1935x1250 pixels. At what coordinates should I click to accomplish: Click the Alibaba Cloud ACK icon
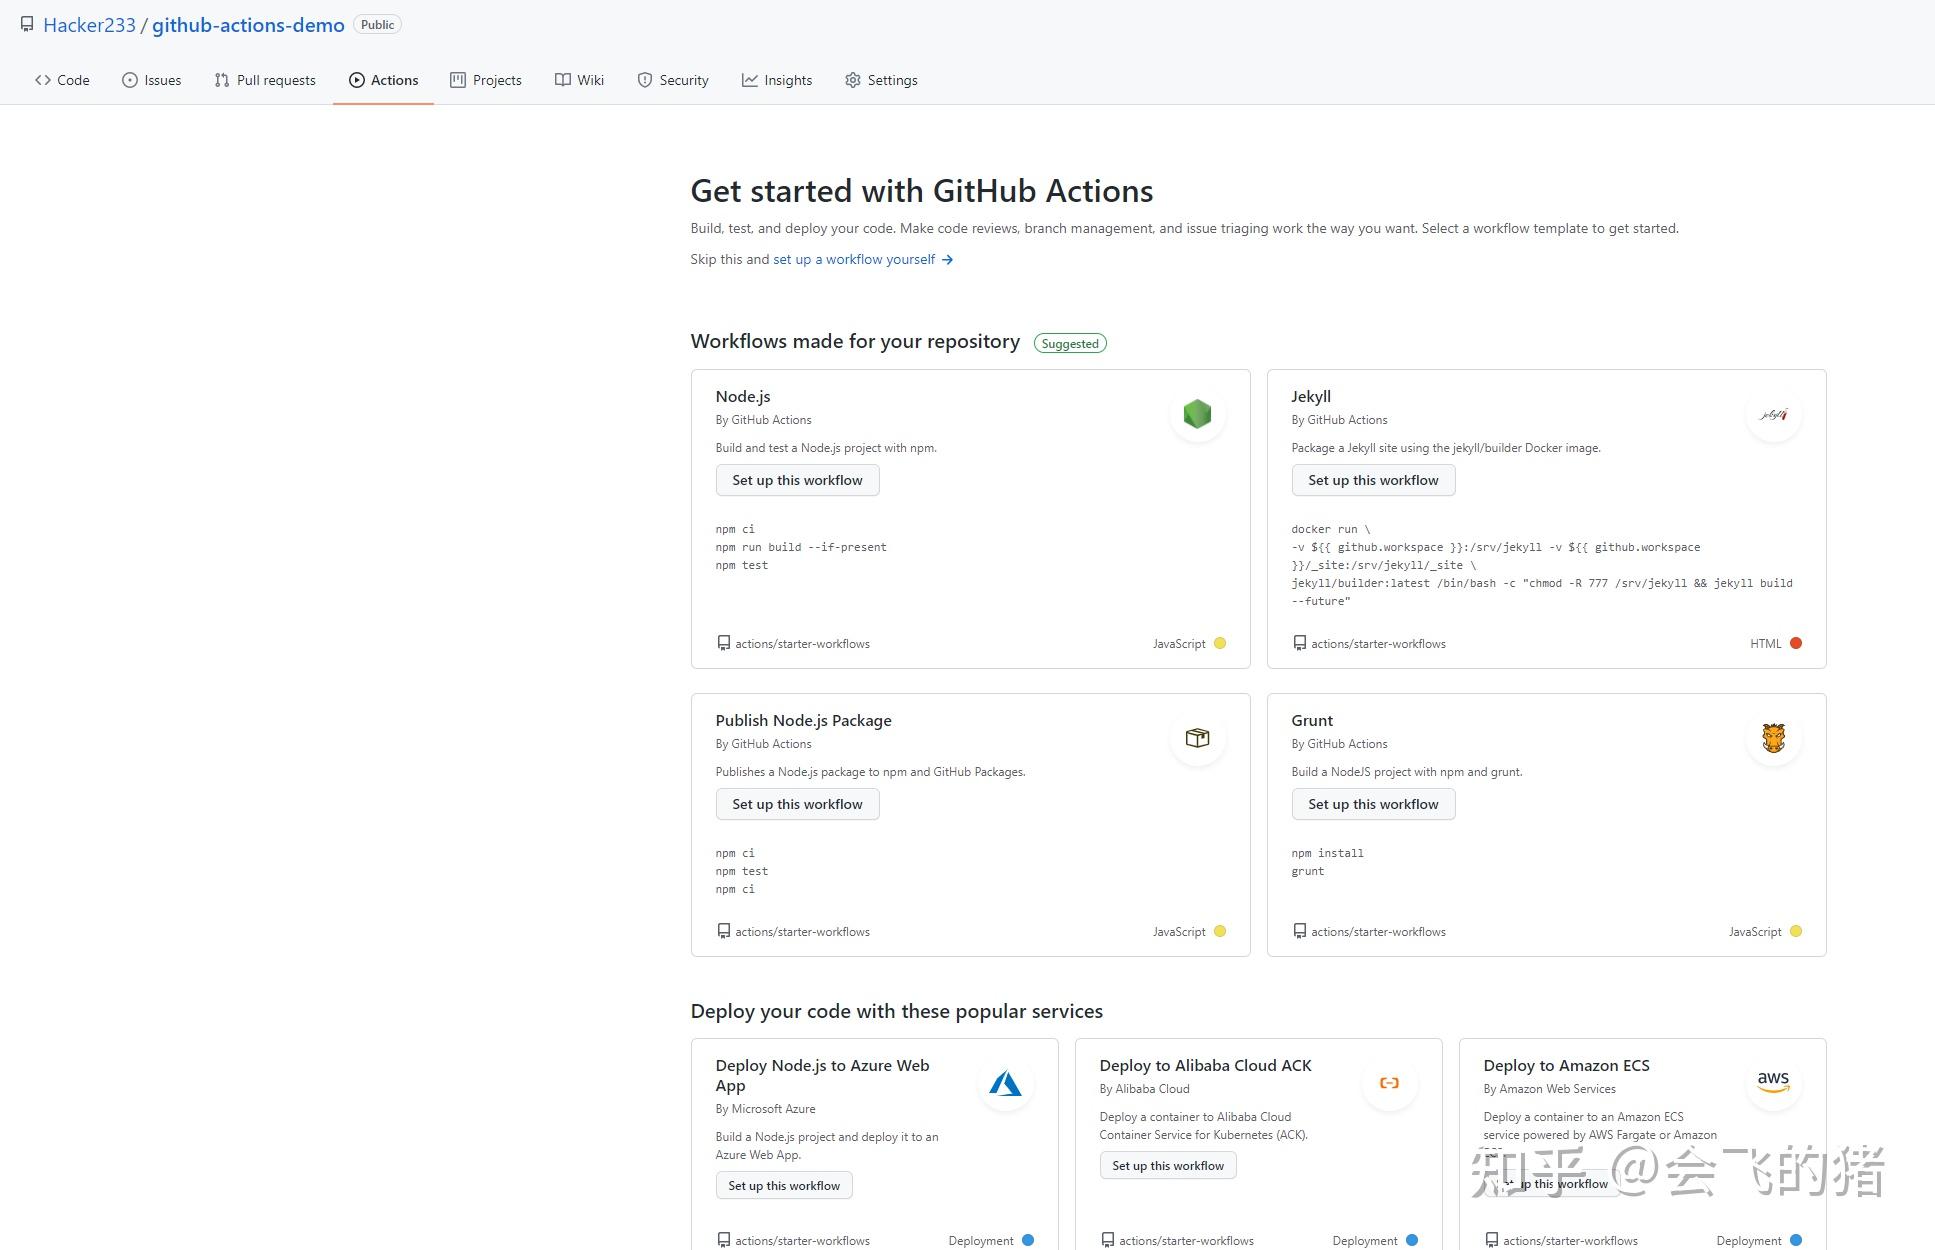coord(1389,1082)
